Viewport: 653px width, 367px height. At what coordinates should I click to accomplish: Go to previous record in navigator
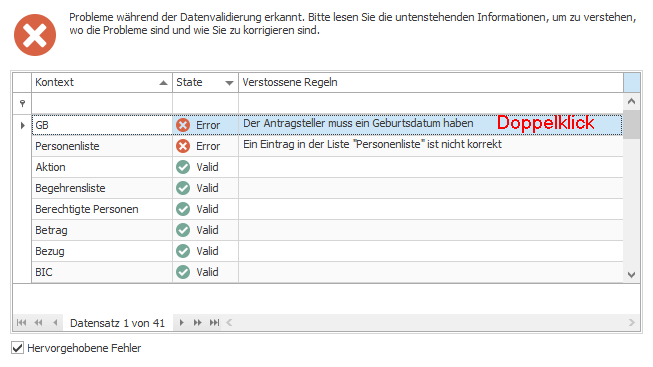click(55, 322)
